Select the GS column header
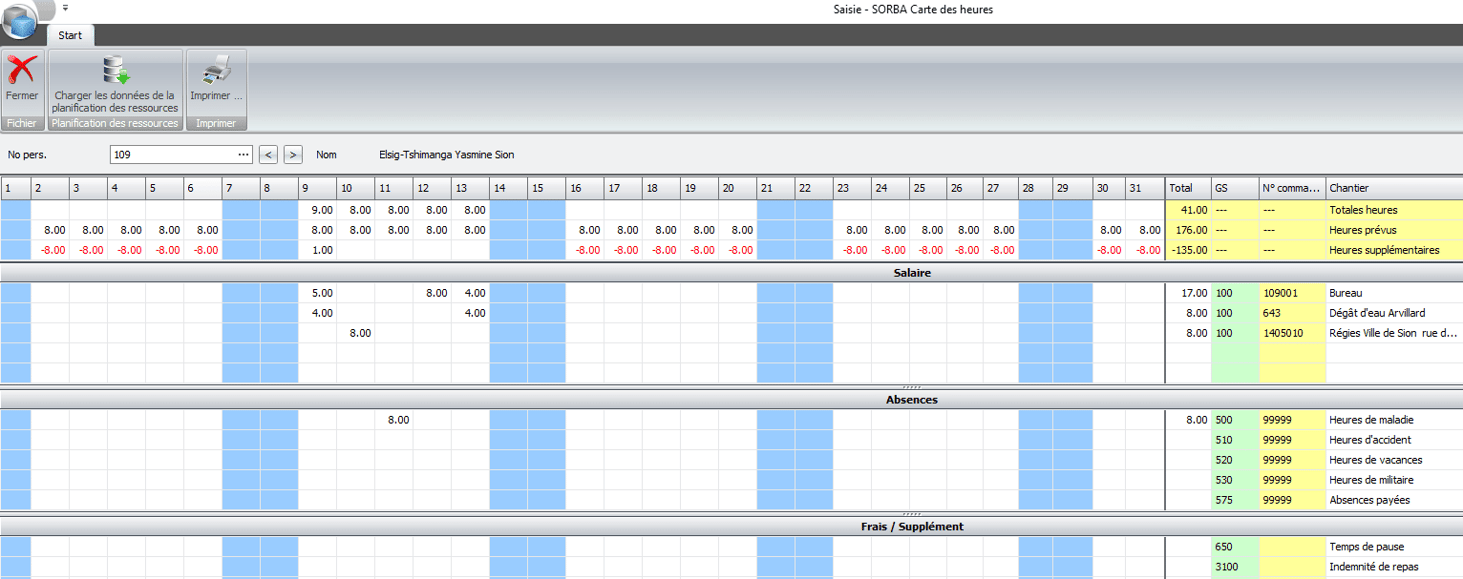The width and height of the screenshot is (1463, 579). click(1235, 187)
